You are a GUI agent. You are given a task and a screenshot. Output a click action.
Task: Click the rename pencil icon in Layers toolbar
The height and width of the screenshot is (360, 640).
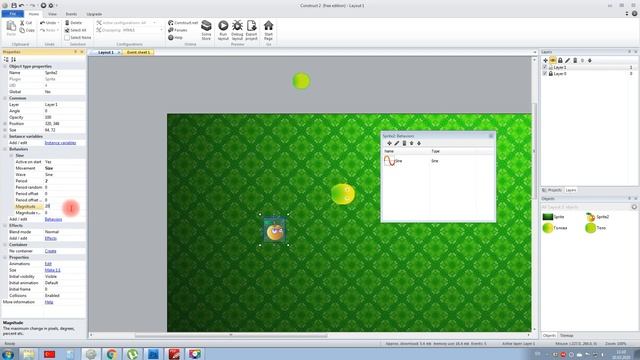567,60
